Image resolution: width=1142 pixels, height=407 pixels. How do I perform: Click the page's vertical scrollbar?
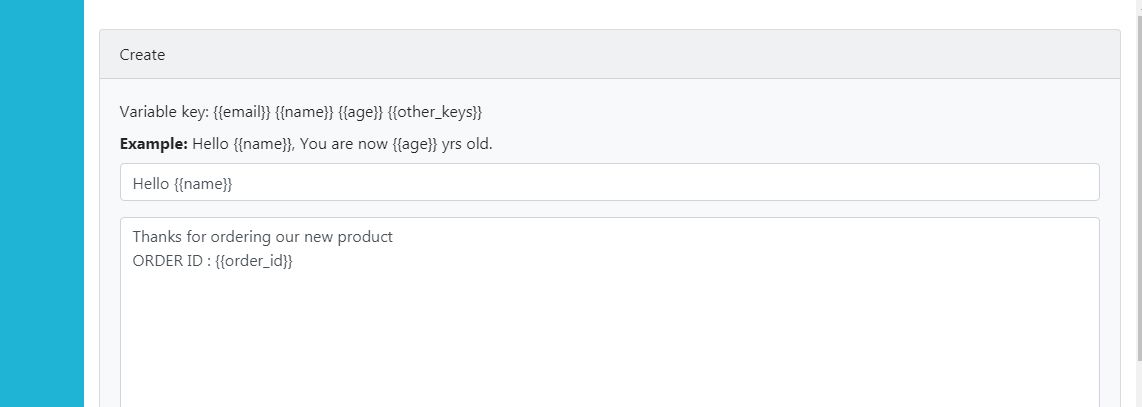coord(1136,200)
